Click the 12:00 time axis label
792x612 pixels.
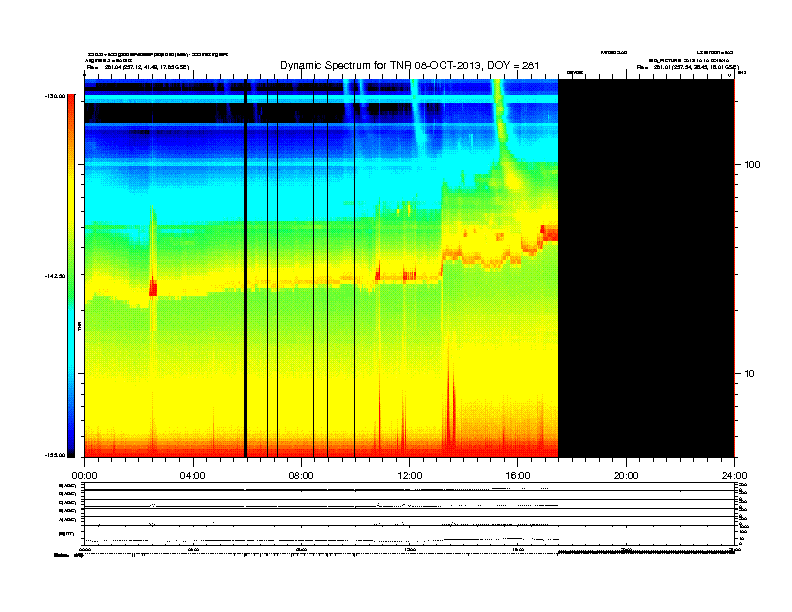410,476
